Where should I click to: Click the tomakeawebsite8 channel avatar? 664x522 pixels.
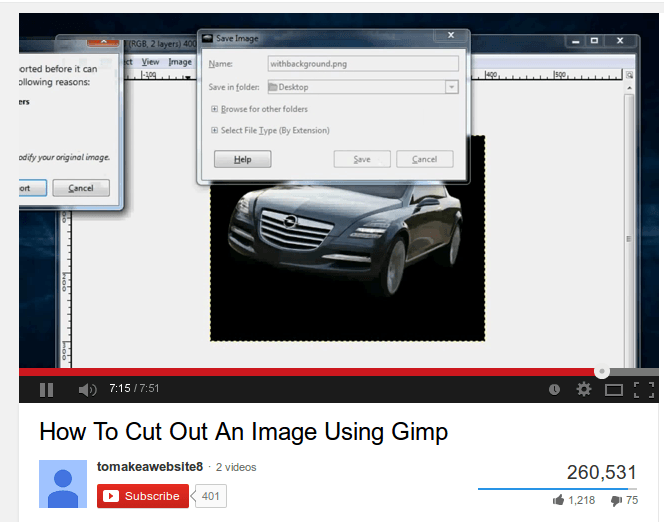click(63, 484)
